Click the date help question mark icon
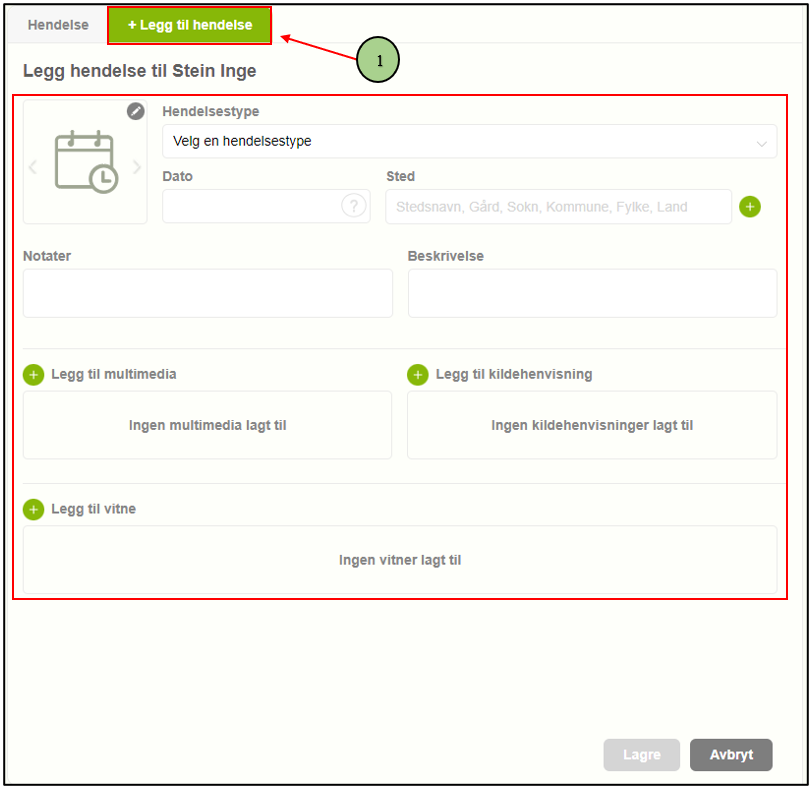Image resolution: width=812 pixels, height=789 pixels. tap(353, 206)
